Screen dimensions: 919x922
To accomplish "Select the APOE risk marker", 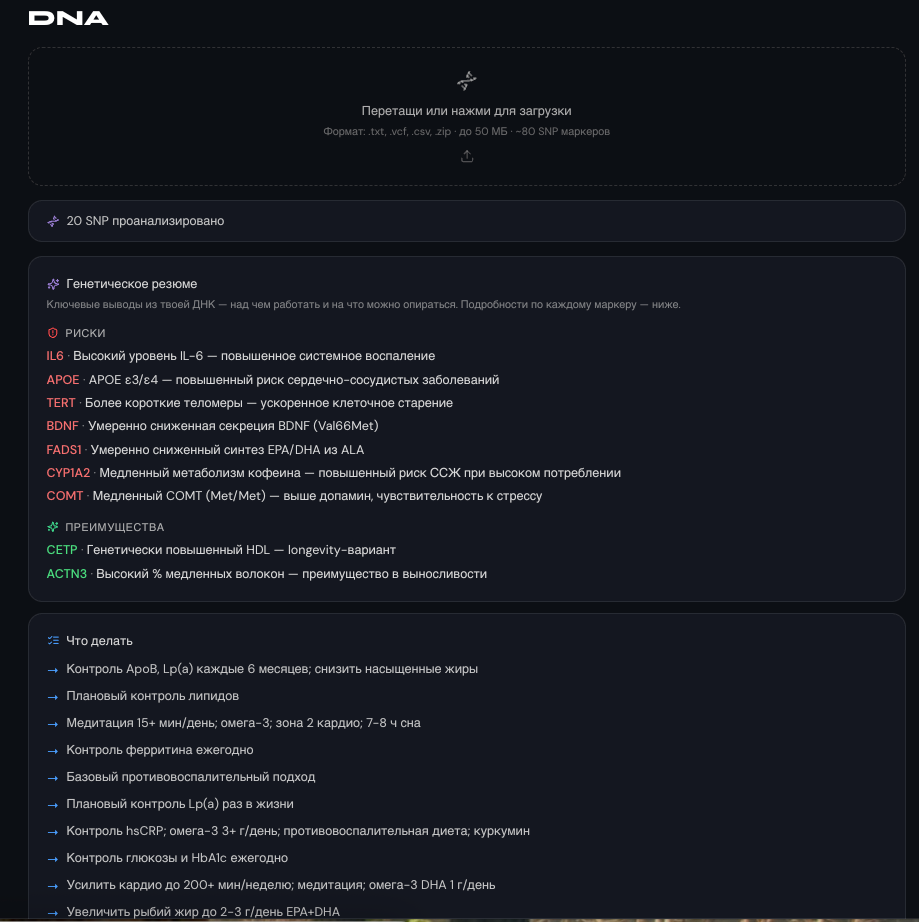I will tap(63, 380).
